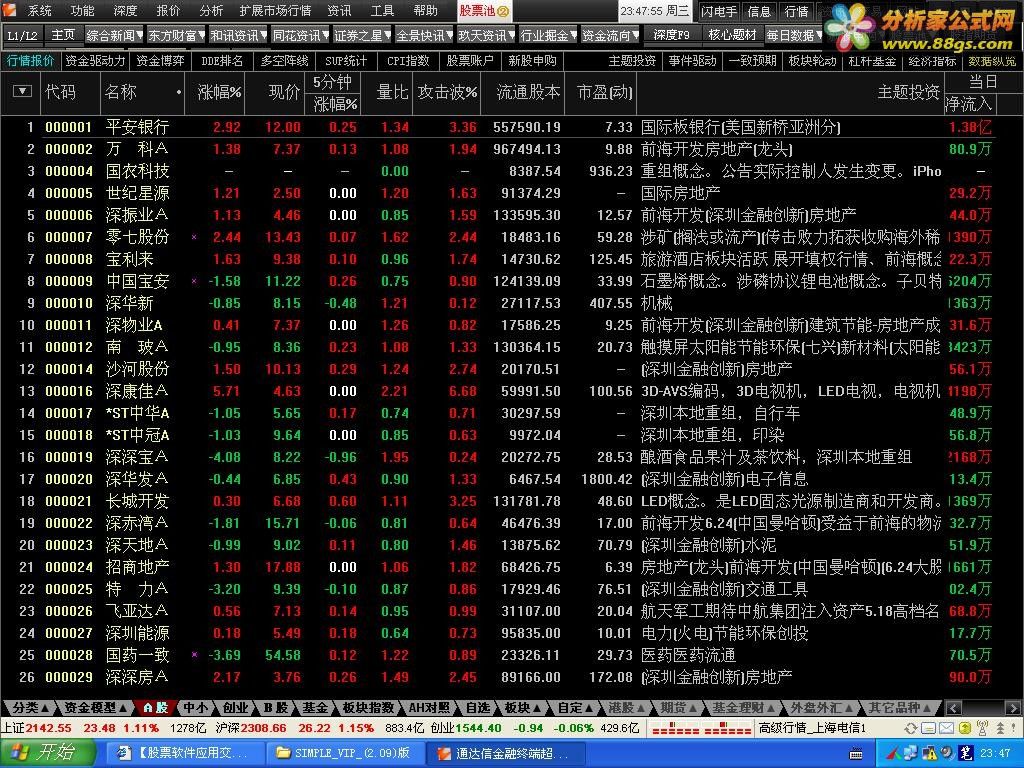Click the 事件驱动 link

click(x=692, y=61)
